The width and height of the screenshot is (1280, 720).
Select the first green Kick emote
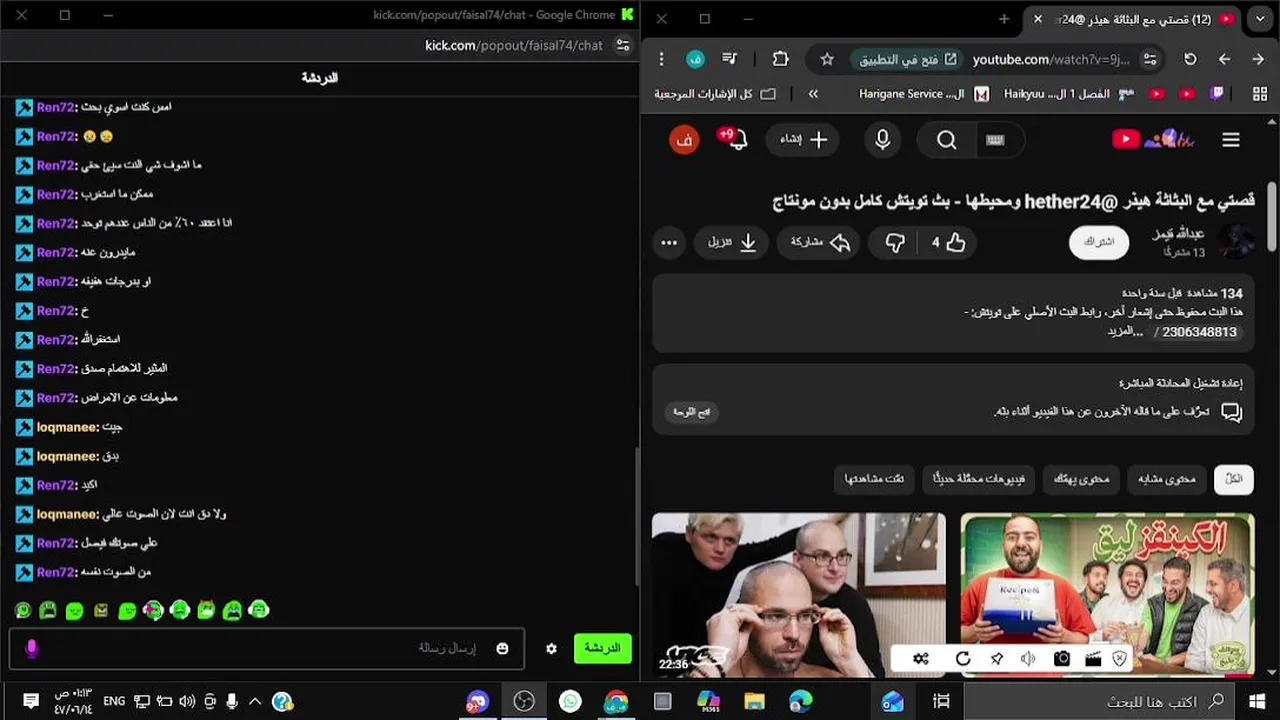point(23,610)
